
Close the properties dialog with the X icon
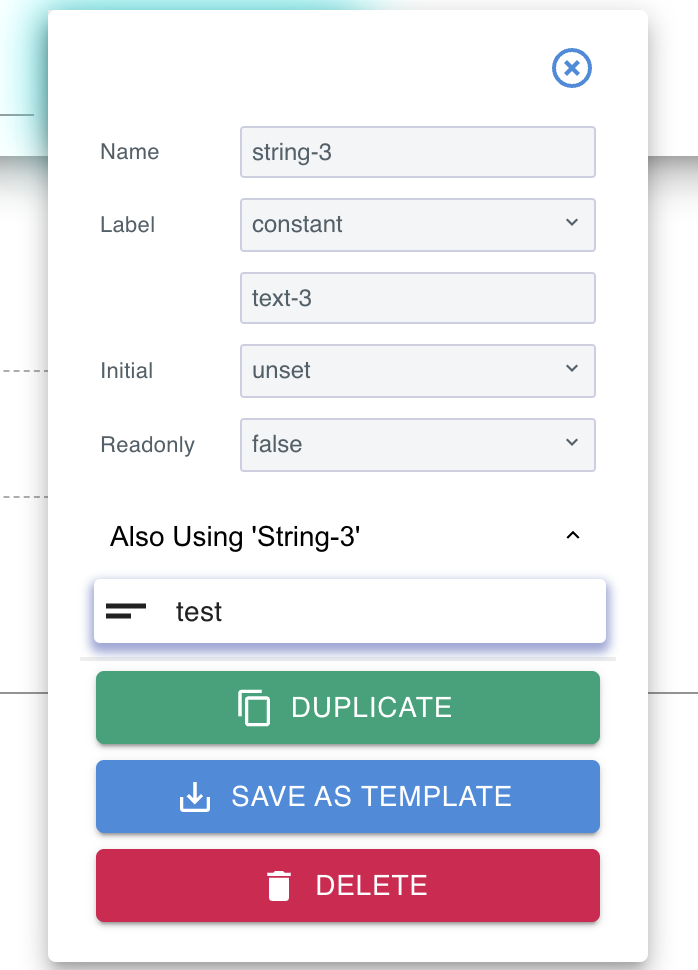(572, 68)
